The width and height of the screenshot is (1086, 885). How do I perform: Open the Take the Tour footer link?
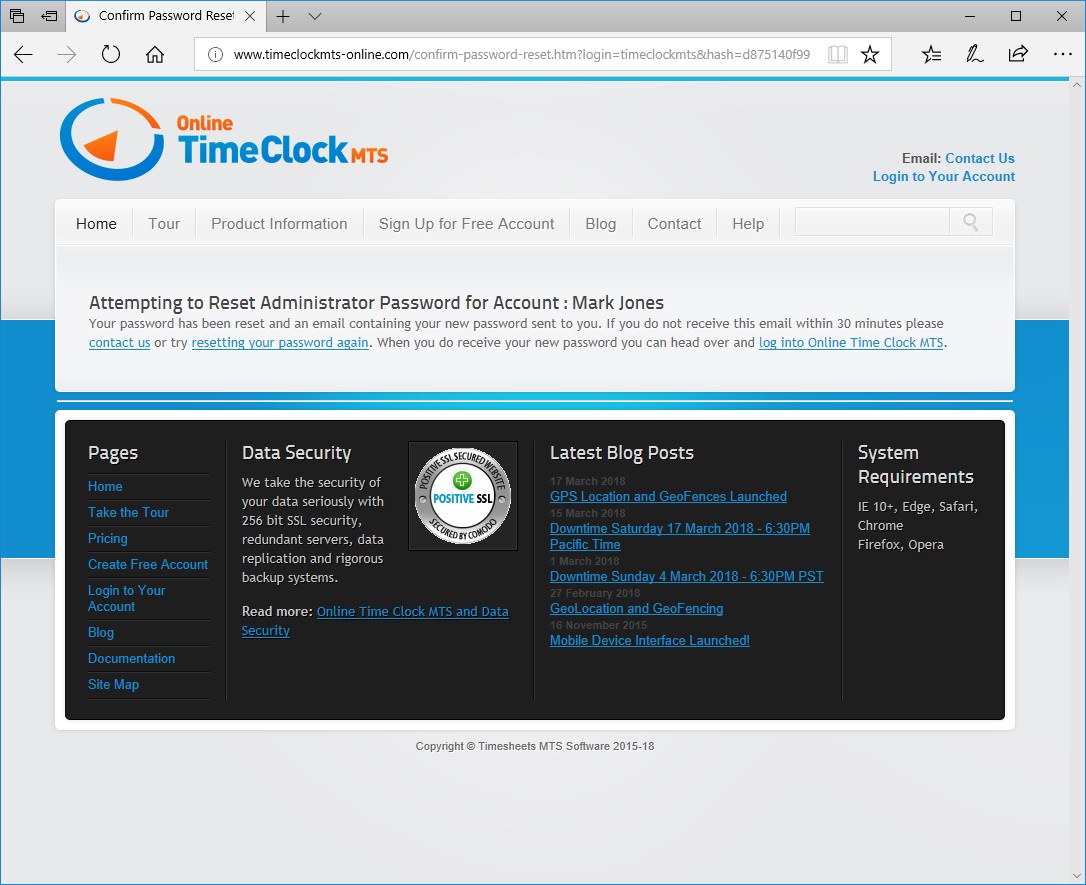[128, 512]
